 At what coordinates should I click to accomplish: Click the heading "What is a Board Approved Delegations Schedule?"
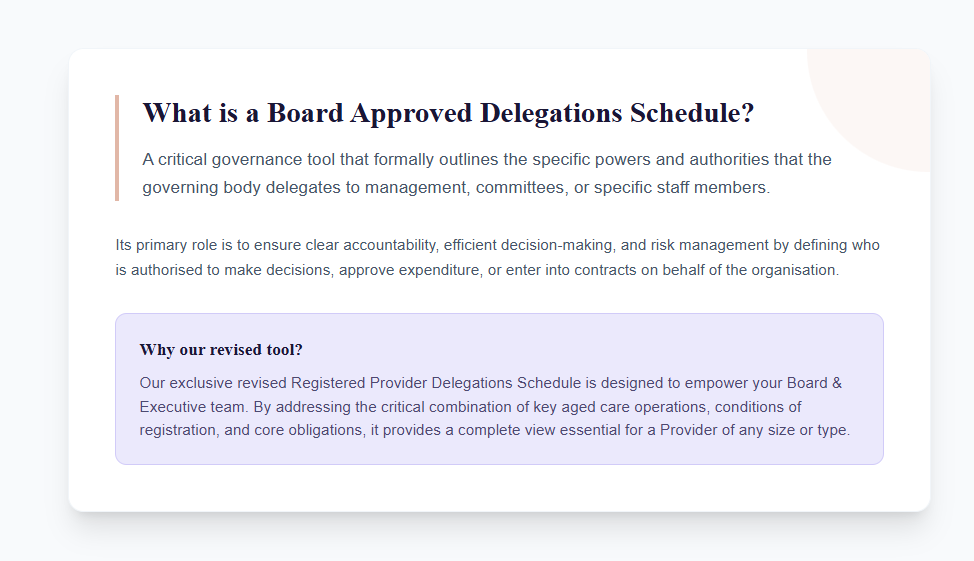pyautogui.click(x=448, y=113)
